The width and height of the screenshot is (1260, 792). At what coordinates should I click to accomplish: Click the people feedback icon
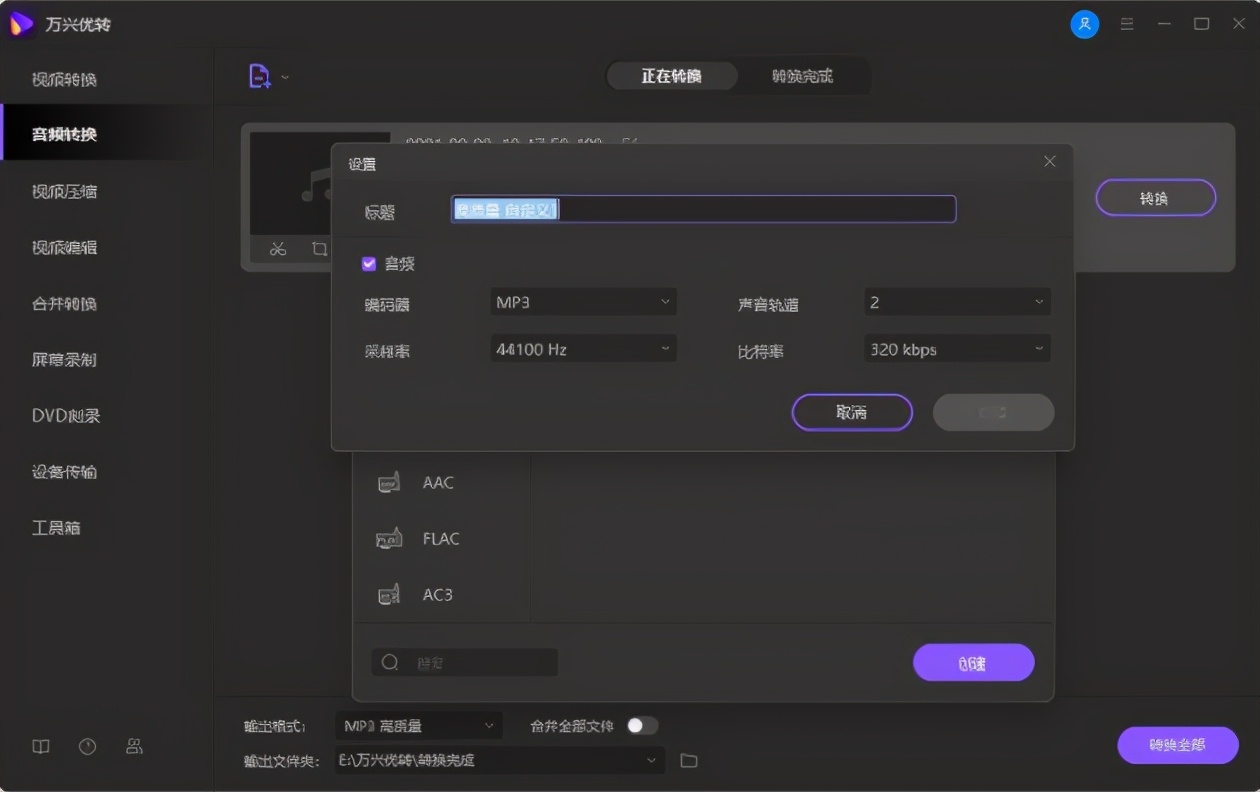(x=134, y=746)
